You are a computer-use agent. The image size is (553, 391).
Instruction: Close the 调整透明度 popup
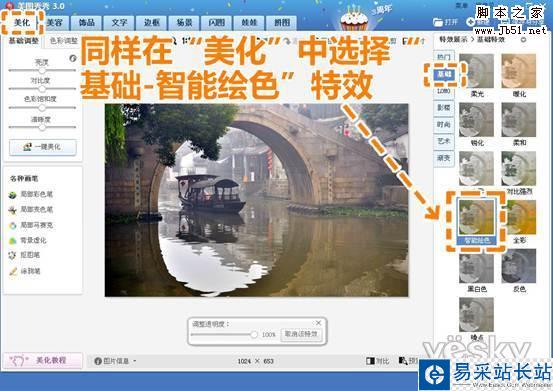[318, 323]
